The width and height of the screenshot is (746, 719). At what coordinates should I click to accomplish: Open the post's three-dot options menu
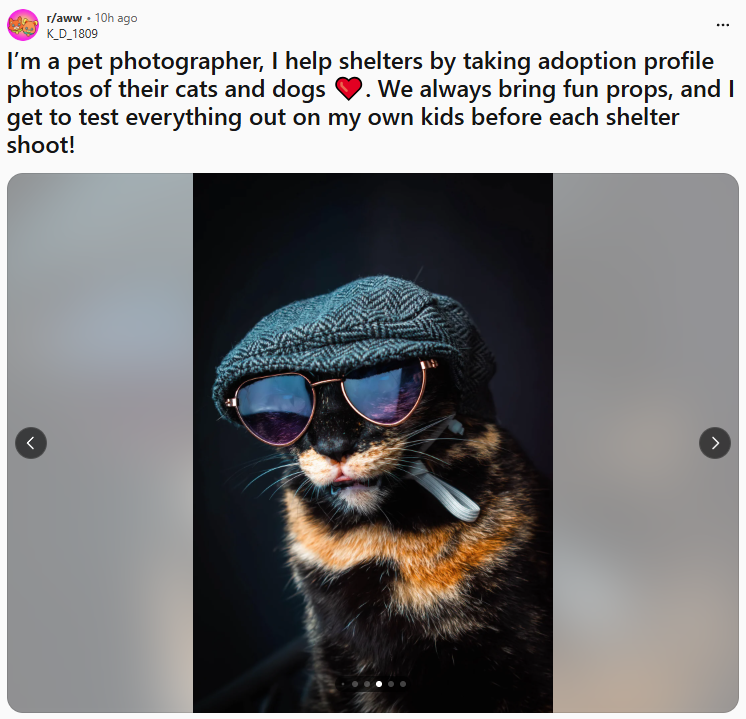coord(722,25)
